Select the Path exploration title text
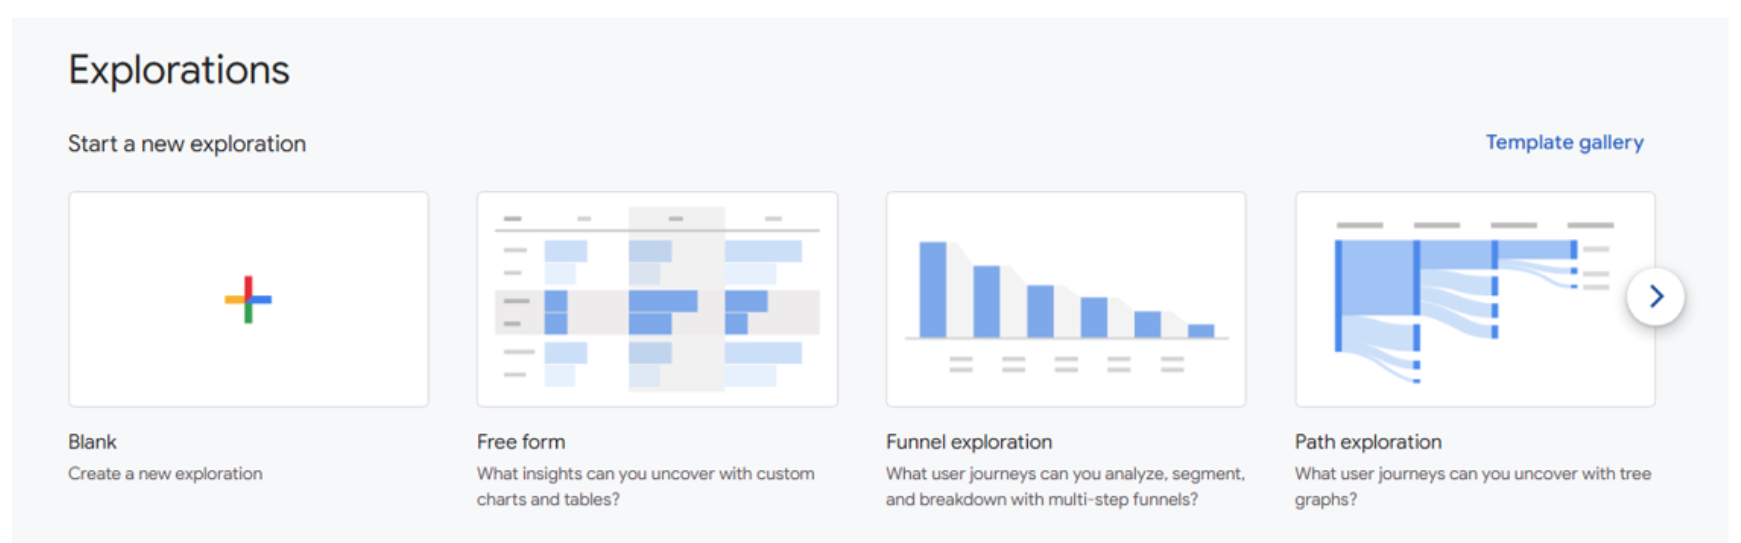Viewport: 1741px width, 543px height. pyautogui.click(x=1368, y=441)
